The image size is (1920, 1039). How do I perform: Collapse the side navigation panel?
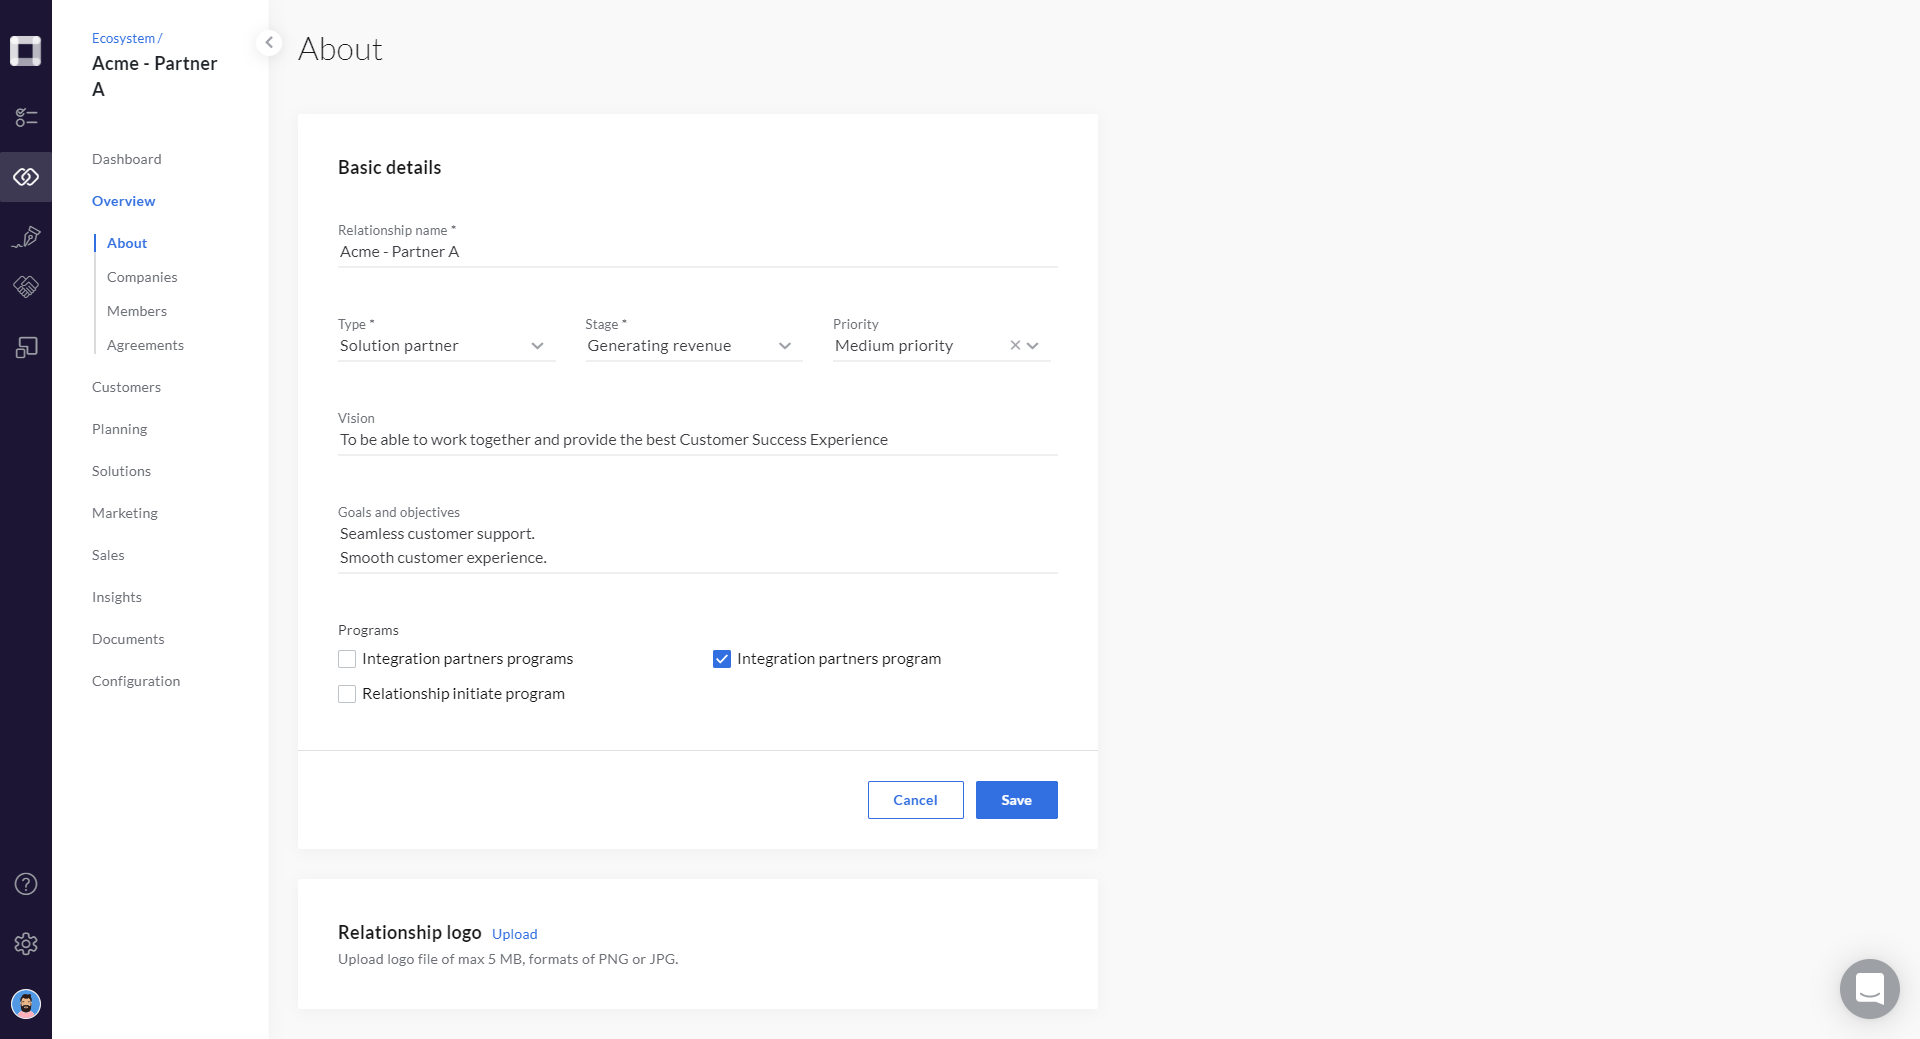pos(269,43)
